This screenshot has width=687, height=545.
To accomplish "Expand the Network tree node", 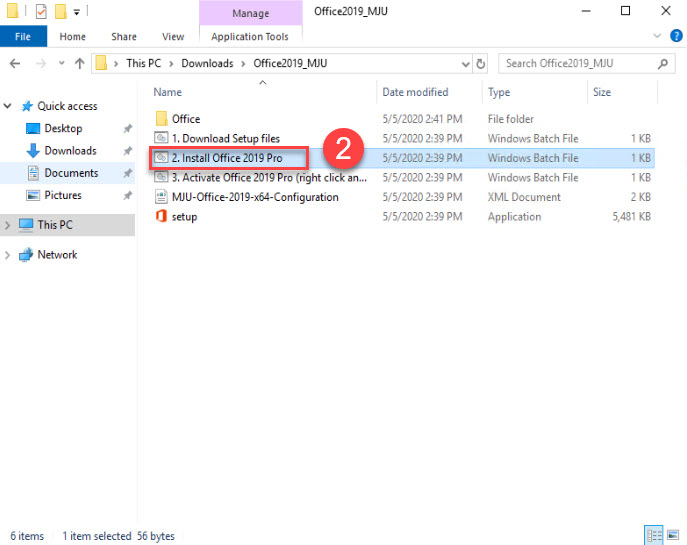I will click(8, 255).
